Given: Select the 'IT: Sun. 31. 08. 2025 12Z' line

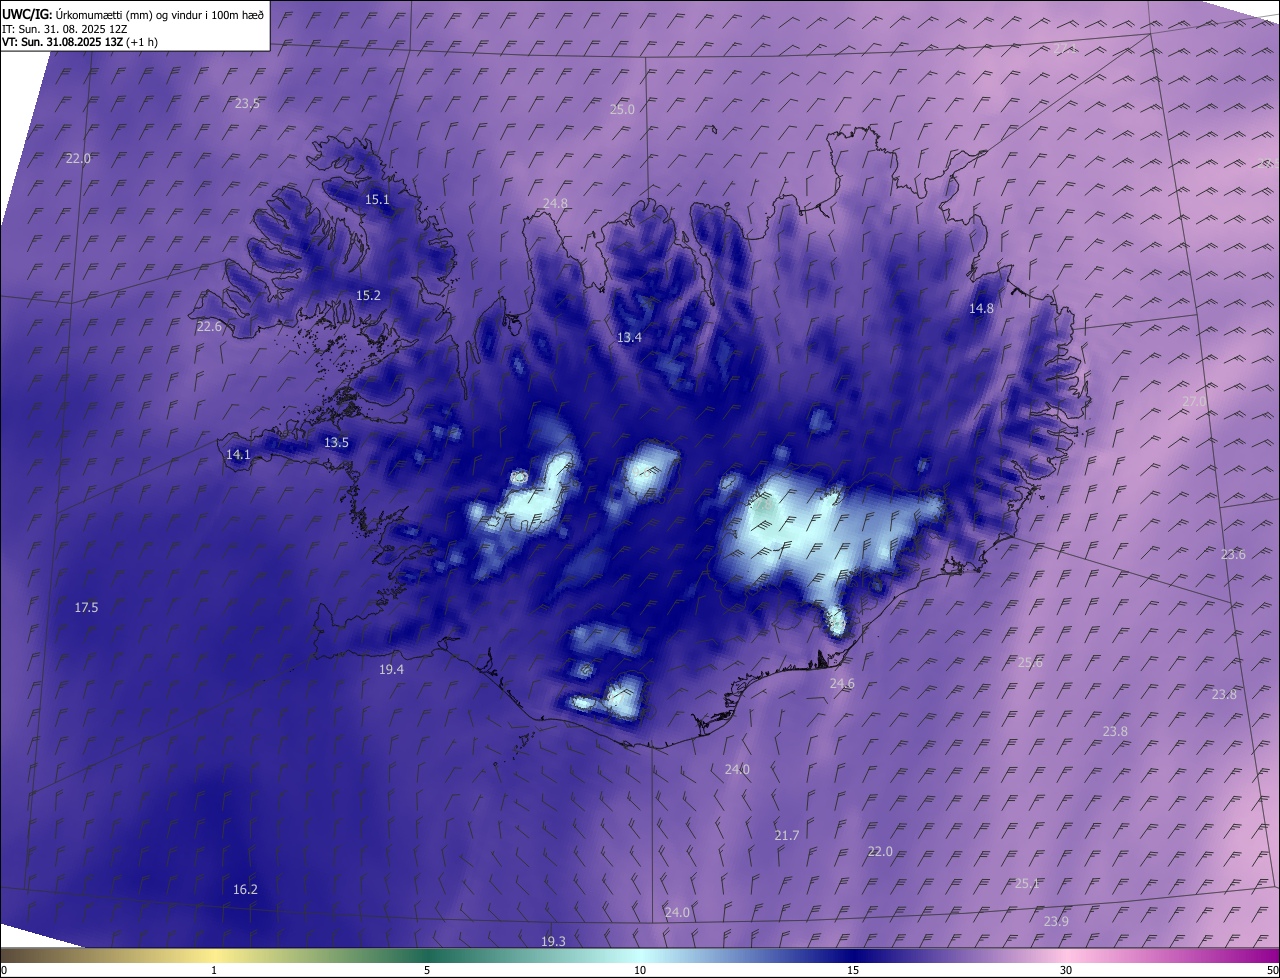Looking at the screenshot, I should click(x=64, y=28).
